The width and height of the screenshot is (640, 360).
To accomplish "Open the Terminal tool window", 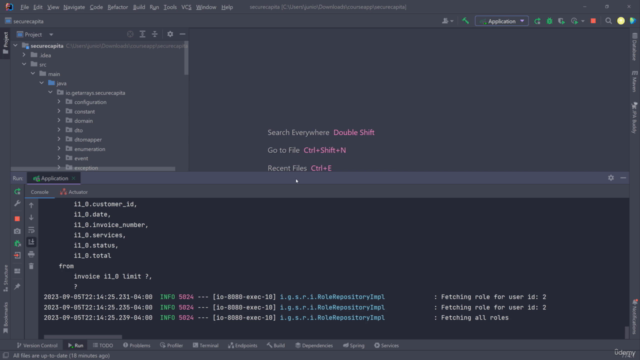I will (206, 345).
